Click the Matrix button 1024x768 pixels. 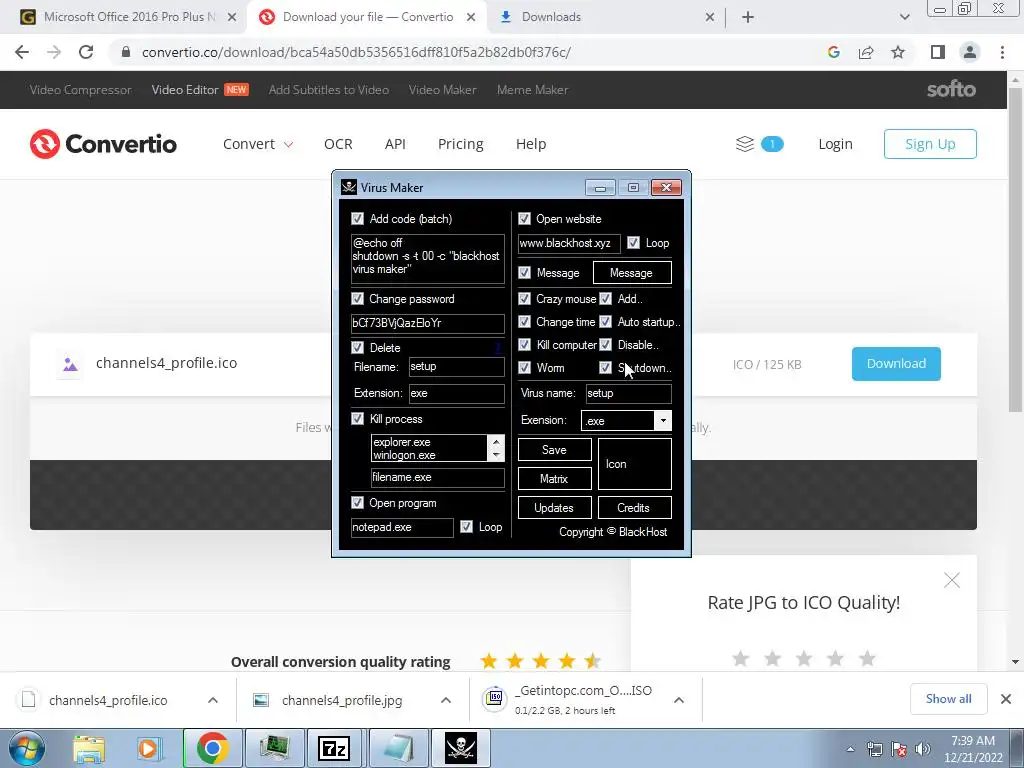point(554,479)
